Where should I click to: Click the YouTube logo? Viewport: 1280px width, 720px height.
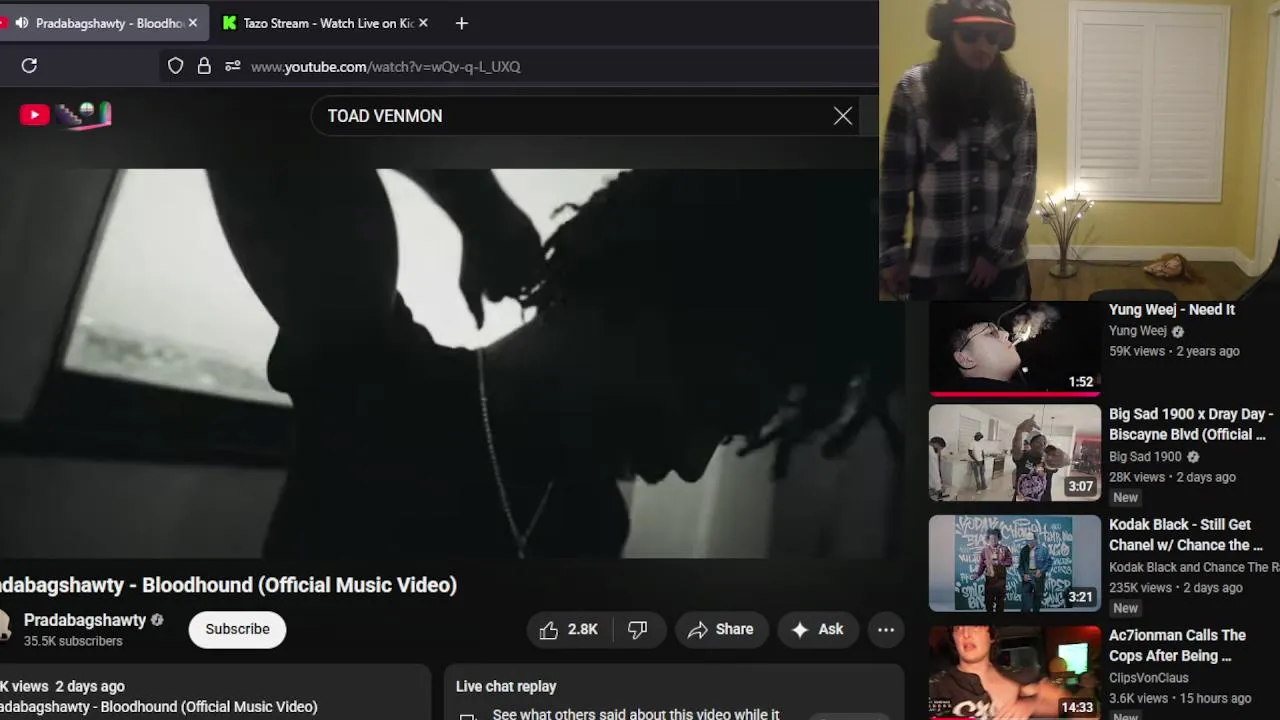[x=34, y=115]
